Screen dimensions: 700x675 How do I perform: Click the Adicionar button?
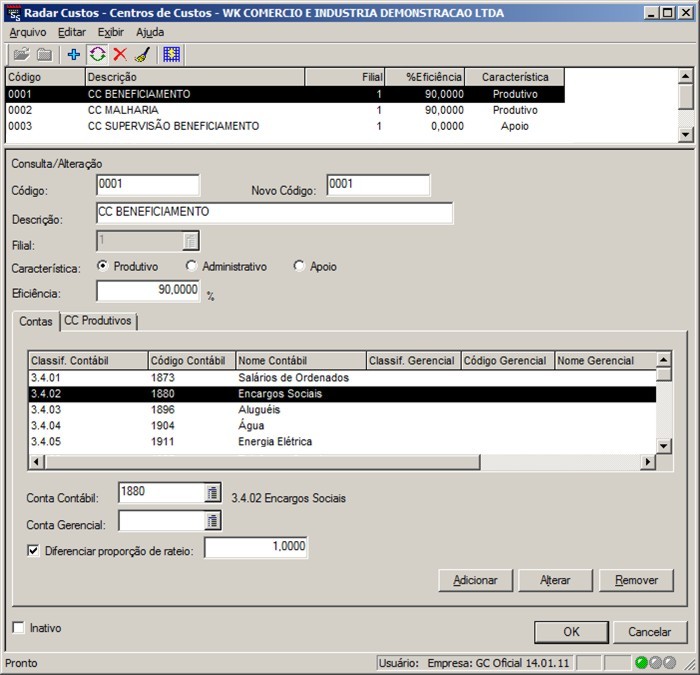pyautogui.click(x=475, y=580)
